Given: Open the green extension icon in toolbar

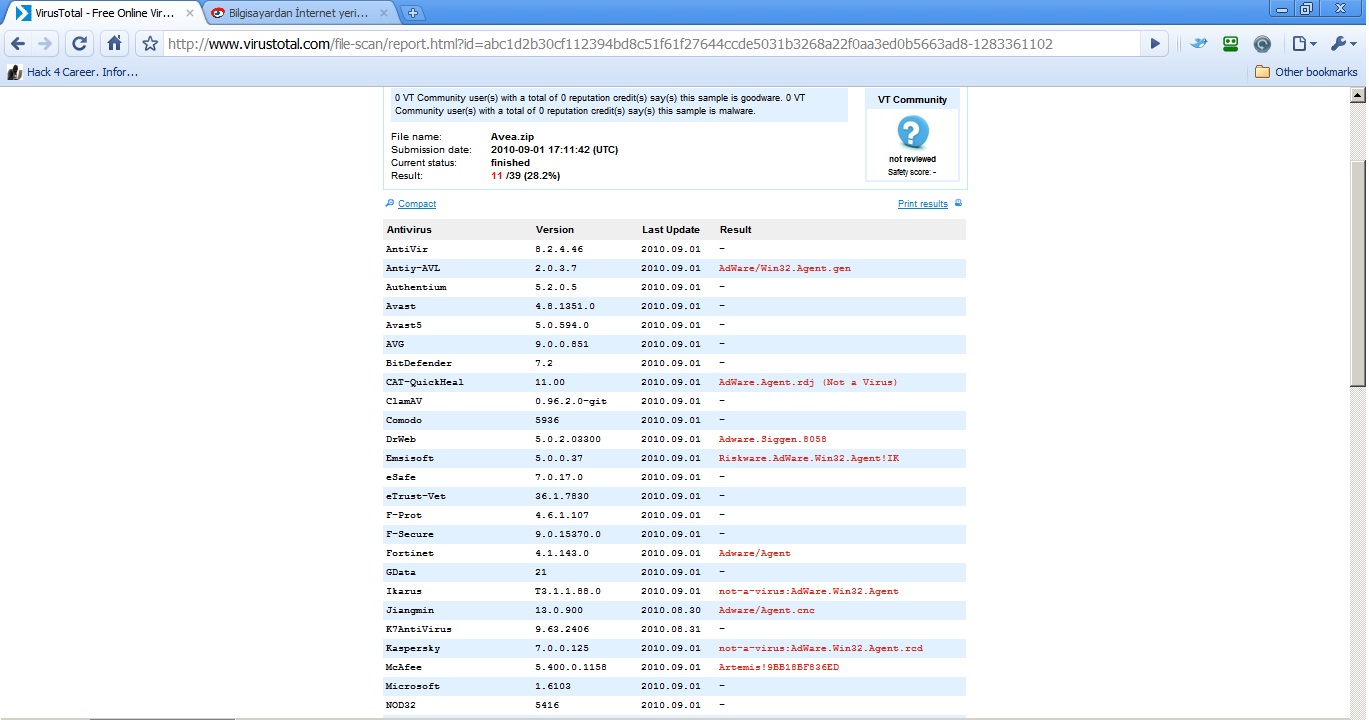Looking at the screenshot, I should [x=1230, y=44].
